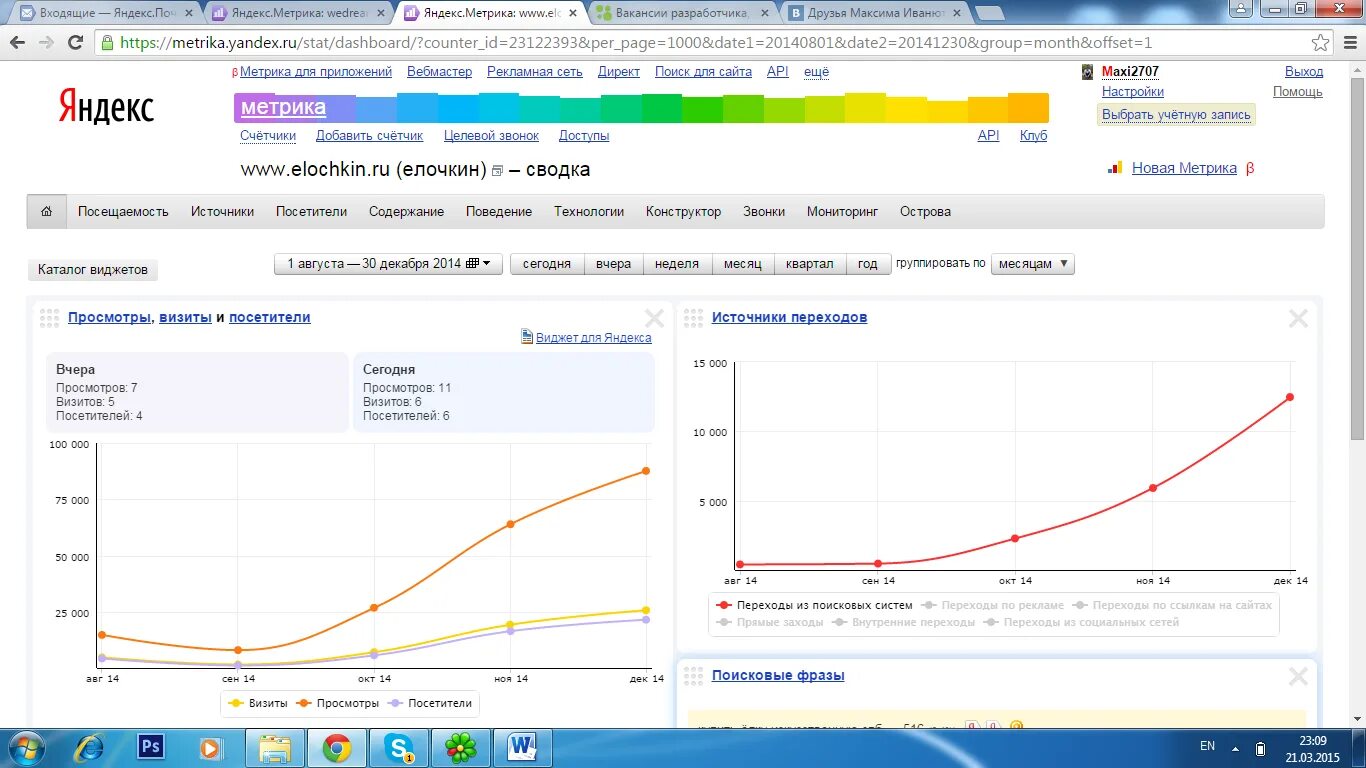Click the browser back arrow

point(17,43)
